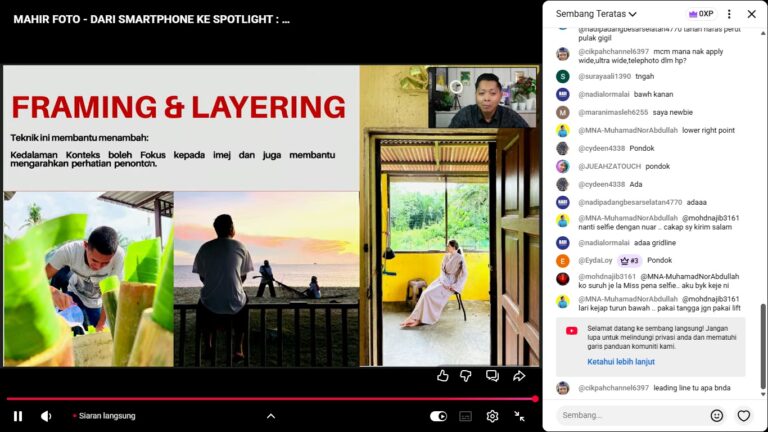Click the thumbs down dislike icon
This screenshot has width=768, height=432.
point(466,376)
